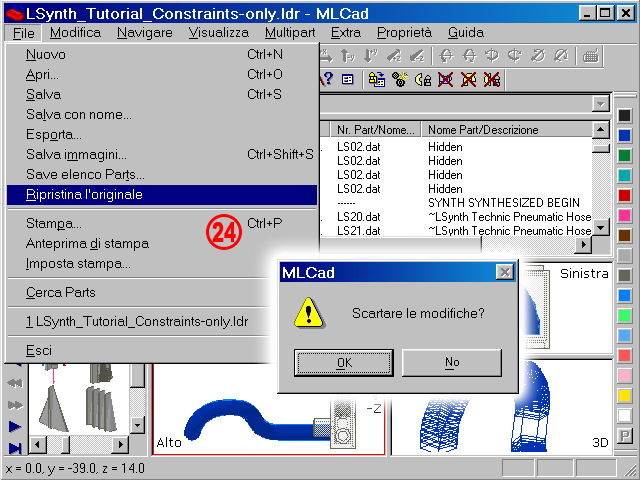This screenshot has width=640, height=480.
Task: Click the 3D view pane
Action: [x=502, y=407]
